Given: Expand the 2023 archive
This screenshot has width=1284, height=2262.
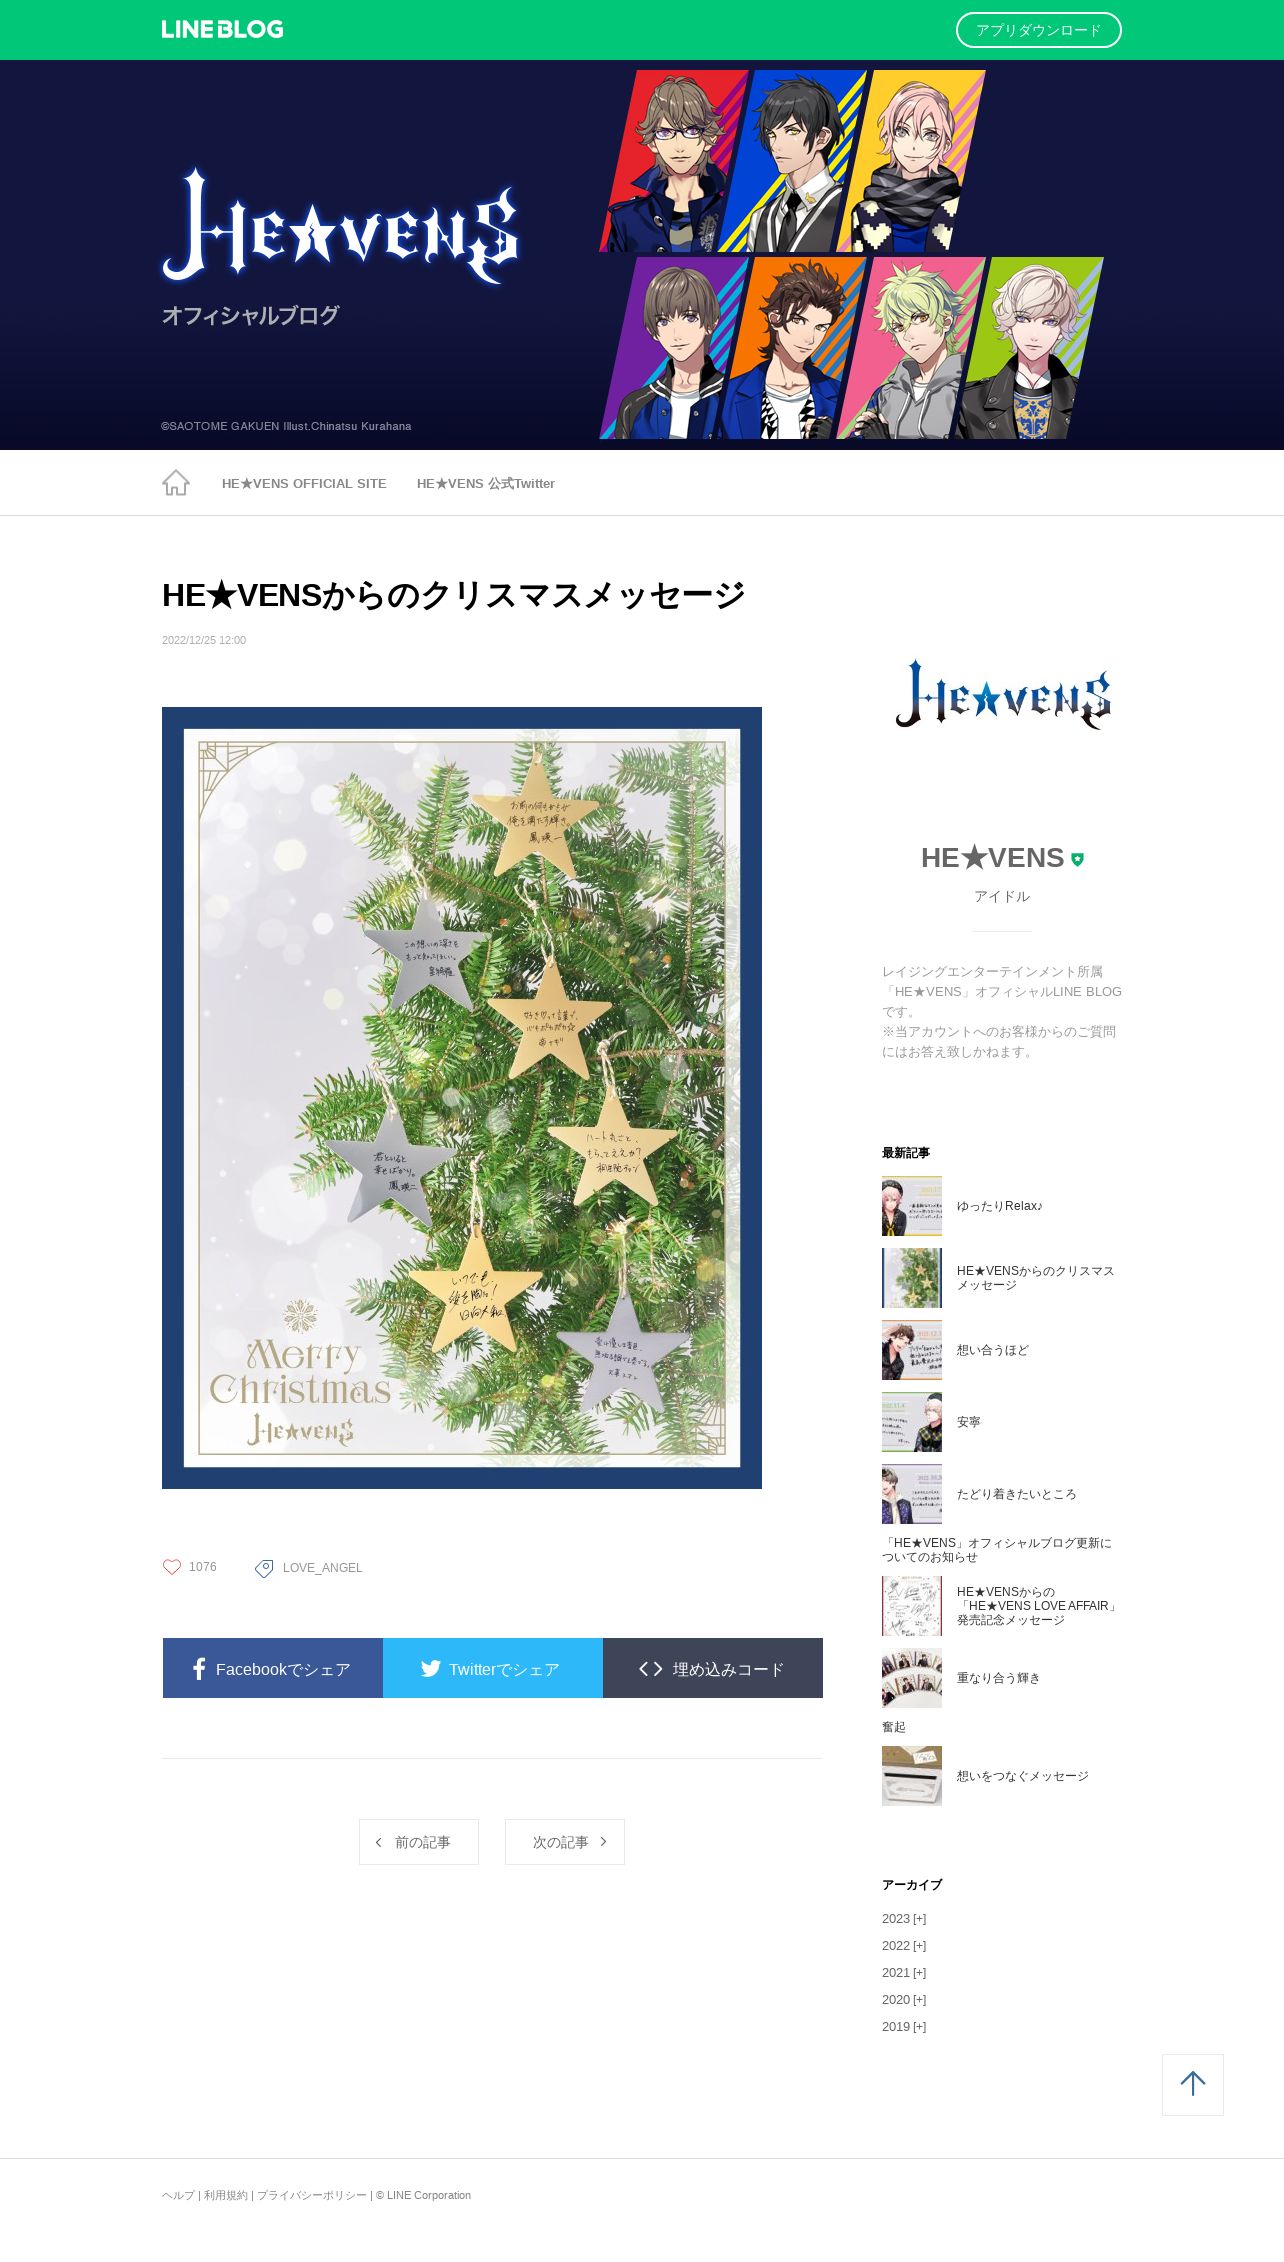Looking at the screenshot, I should pos(904,1919).
